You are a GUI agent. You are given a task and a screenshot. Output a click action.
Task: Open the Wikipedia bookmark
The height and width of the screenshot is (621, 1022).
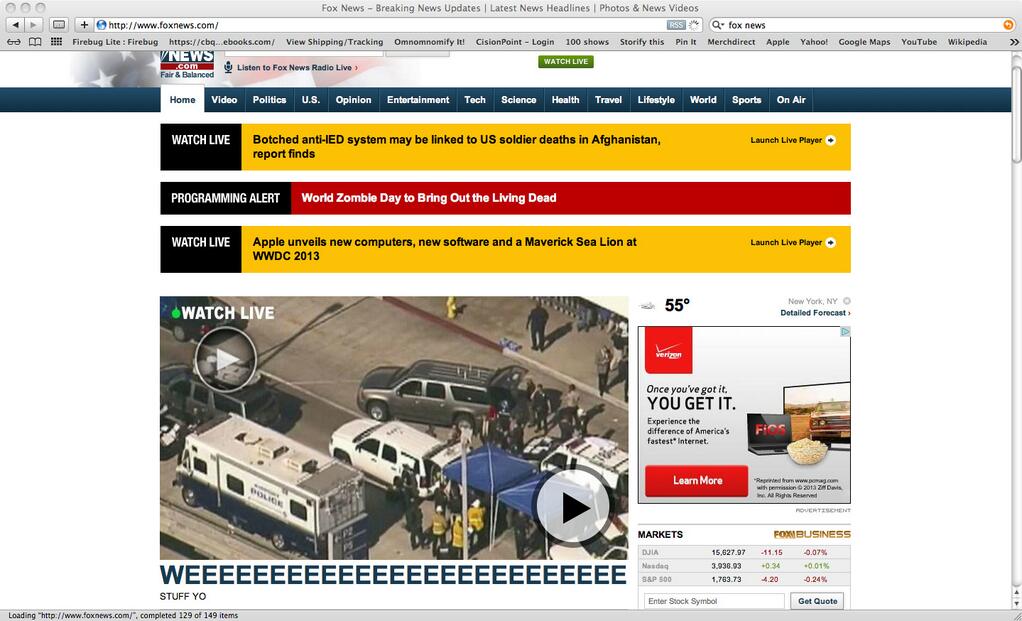click(x=967, y=42)
